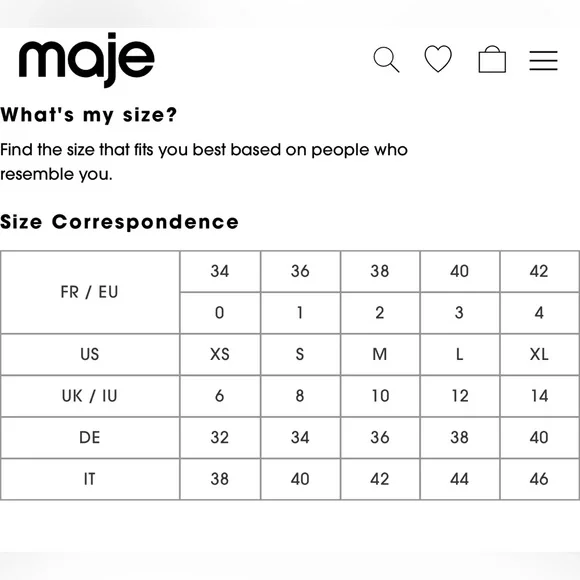Select the UK / IU row label

coord(90,396)
